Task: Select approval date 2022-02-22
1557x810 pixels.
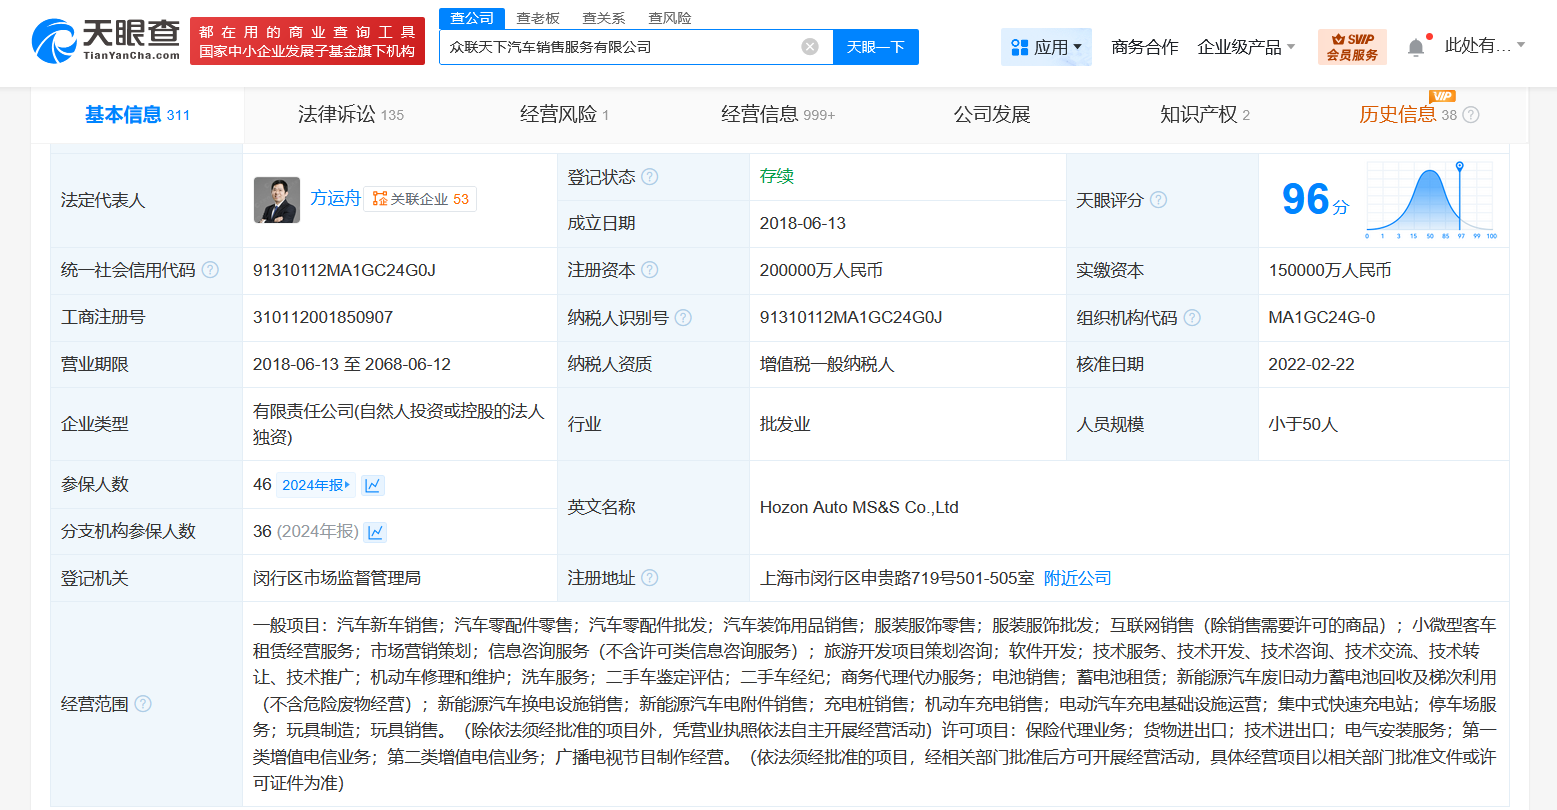Action: (1312, 364)
